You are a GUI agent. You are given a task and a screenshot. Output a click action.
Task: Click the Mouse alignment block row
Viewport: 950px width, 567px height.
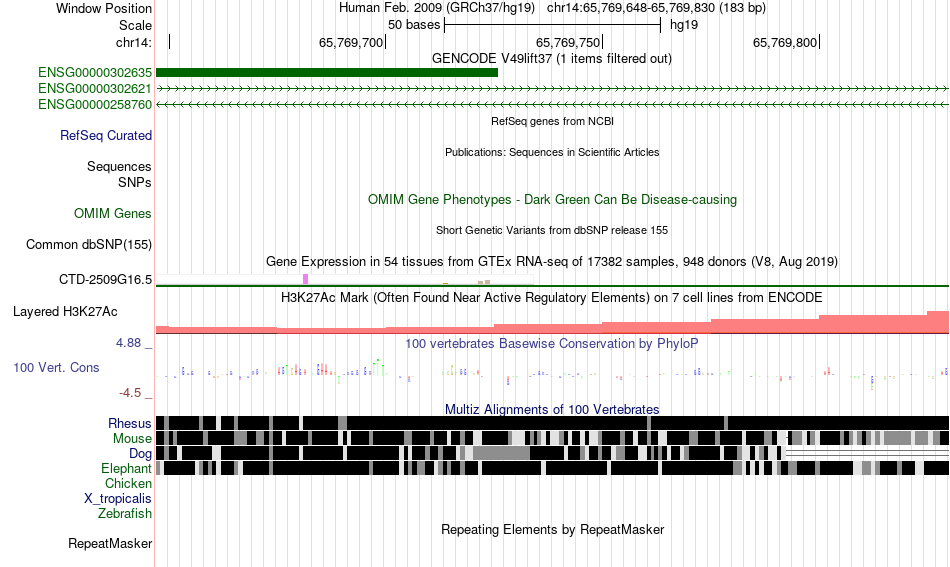pyautogui.click(x=553, y=438)
